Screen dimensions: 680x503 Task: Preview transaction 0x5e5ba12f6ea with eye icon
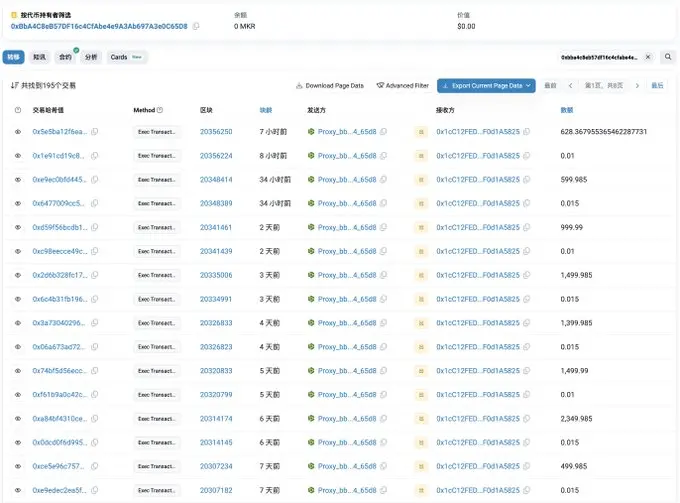[x=18, y=132]
